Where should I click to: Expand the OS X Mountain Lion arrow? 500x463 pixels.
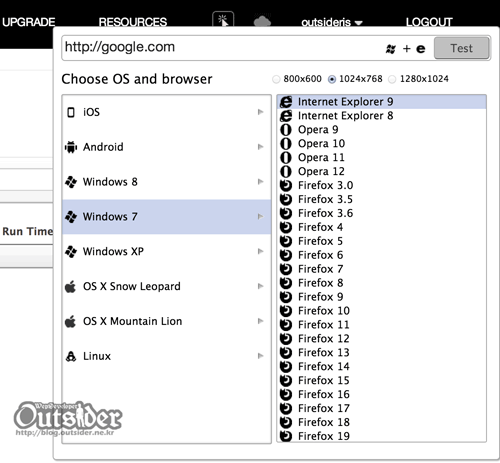coord(261,321)
